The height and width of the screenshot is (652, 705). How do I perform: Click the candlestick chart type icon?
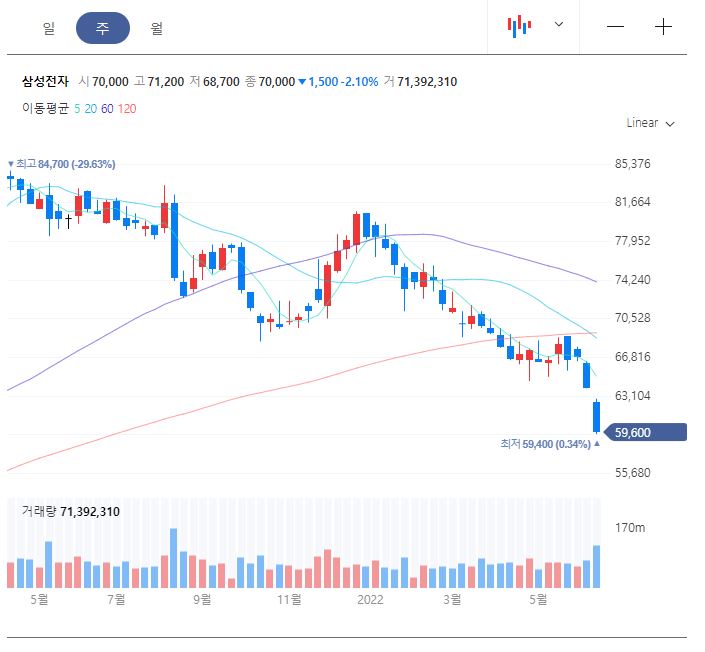(519, 26)
